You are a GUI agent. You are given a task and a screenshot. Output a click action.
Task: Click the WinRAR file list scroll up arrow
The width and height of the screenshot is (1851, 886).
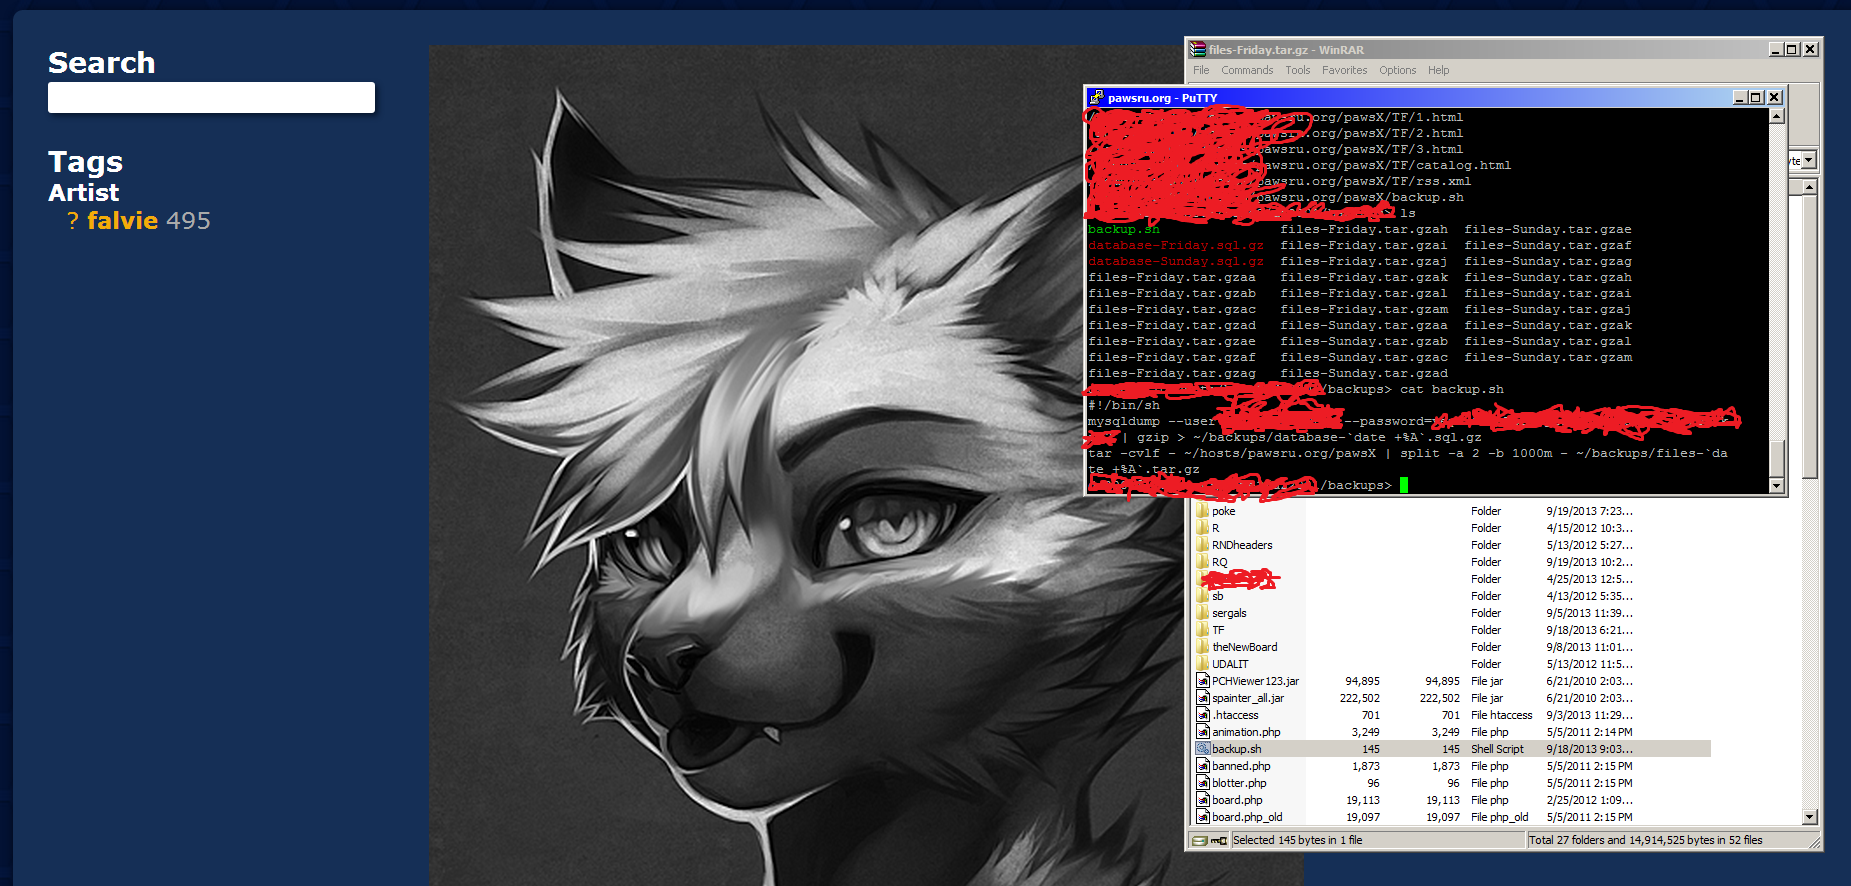pyautogui.click(x=1809, y=187)
